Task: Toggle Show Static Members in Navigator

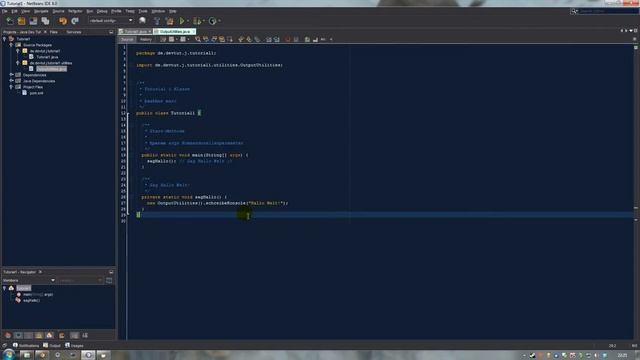Action: (29, 336)
